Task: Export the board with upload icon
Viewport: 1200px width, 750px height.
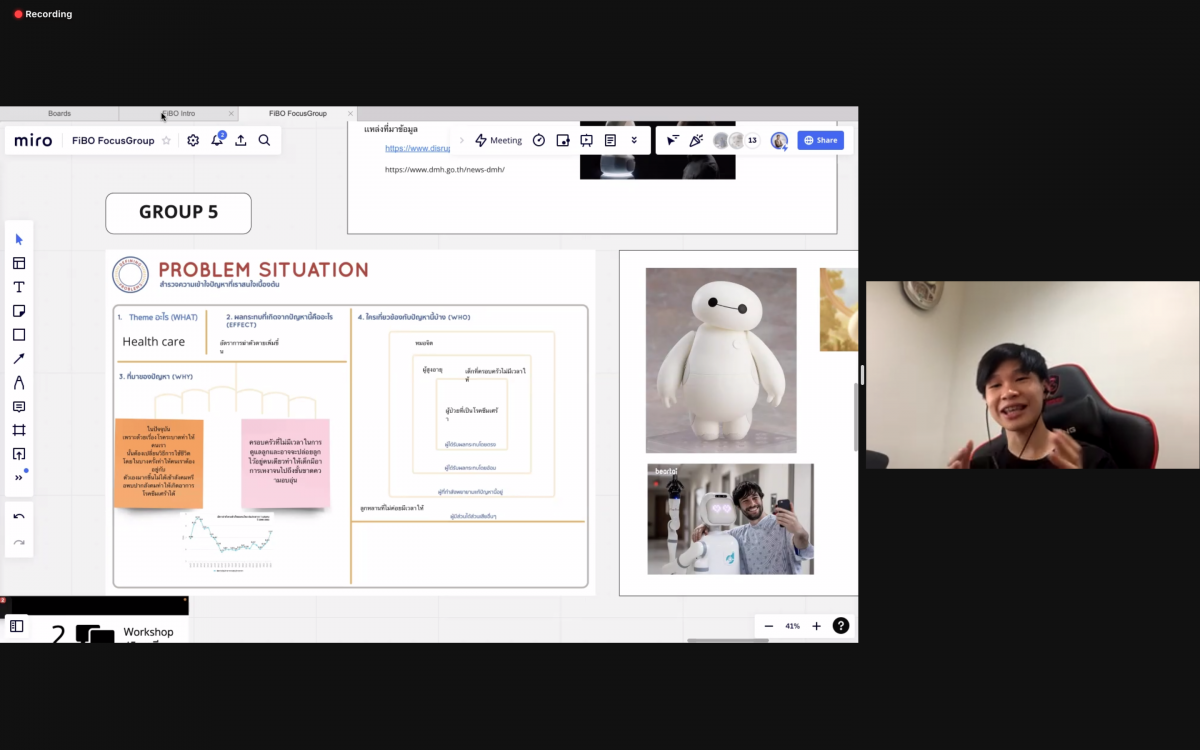Action: (241, 141)
